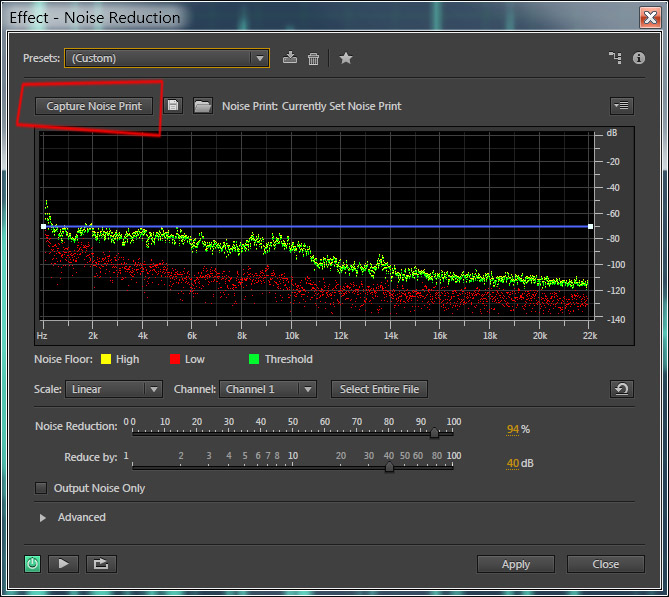The image size is (669, 597).
Task: Apply the noise reduction effect
Action: pyautogui.click(x=516, y=564)
